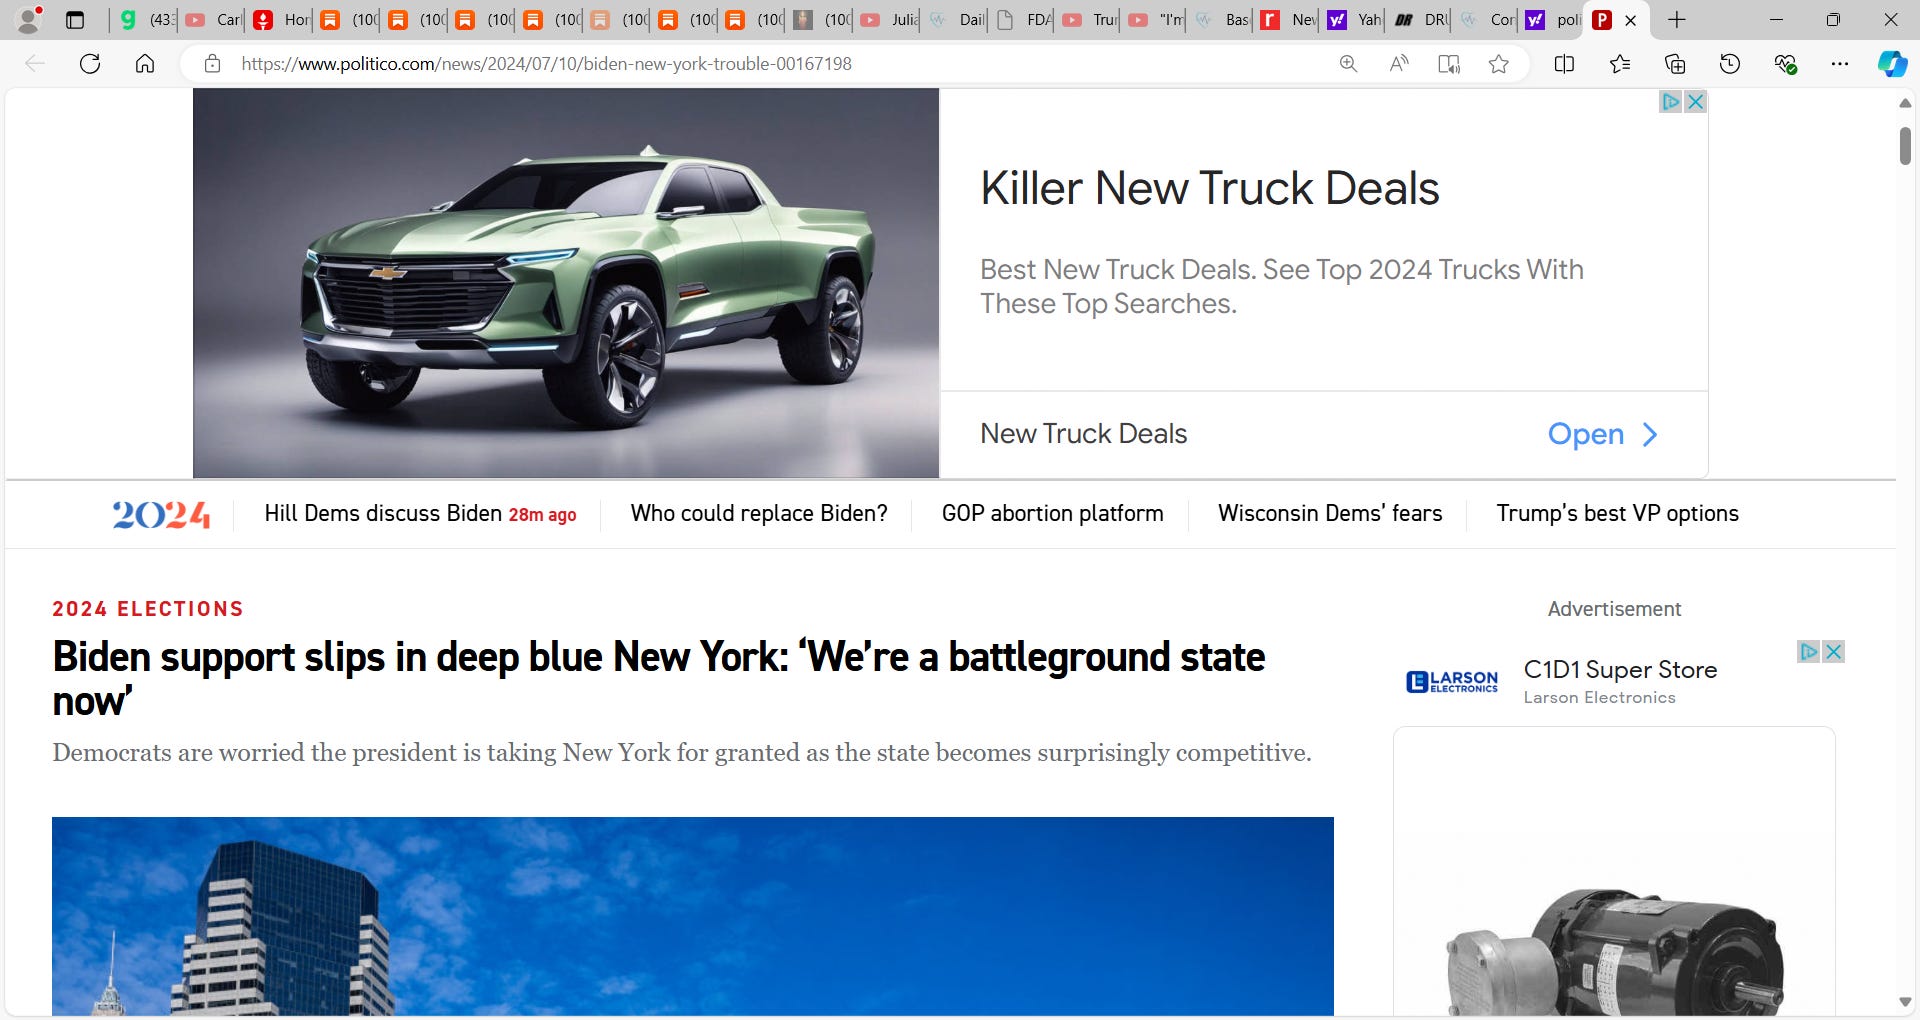Close the active Politico tab
1920x1020 pixels.
(x=1630, y=20)
